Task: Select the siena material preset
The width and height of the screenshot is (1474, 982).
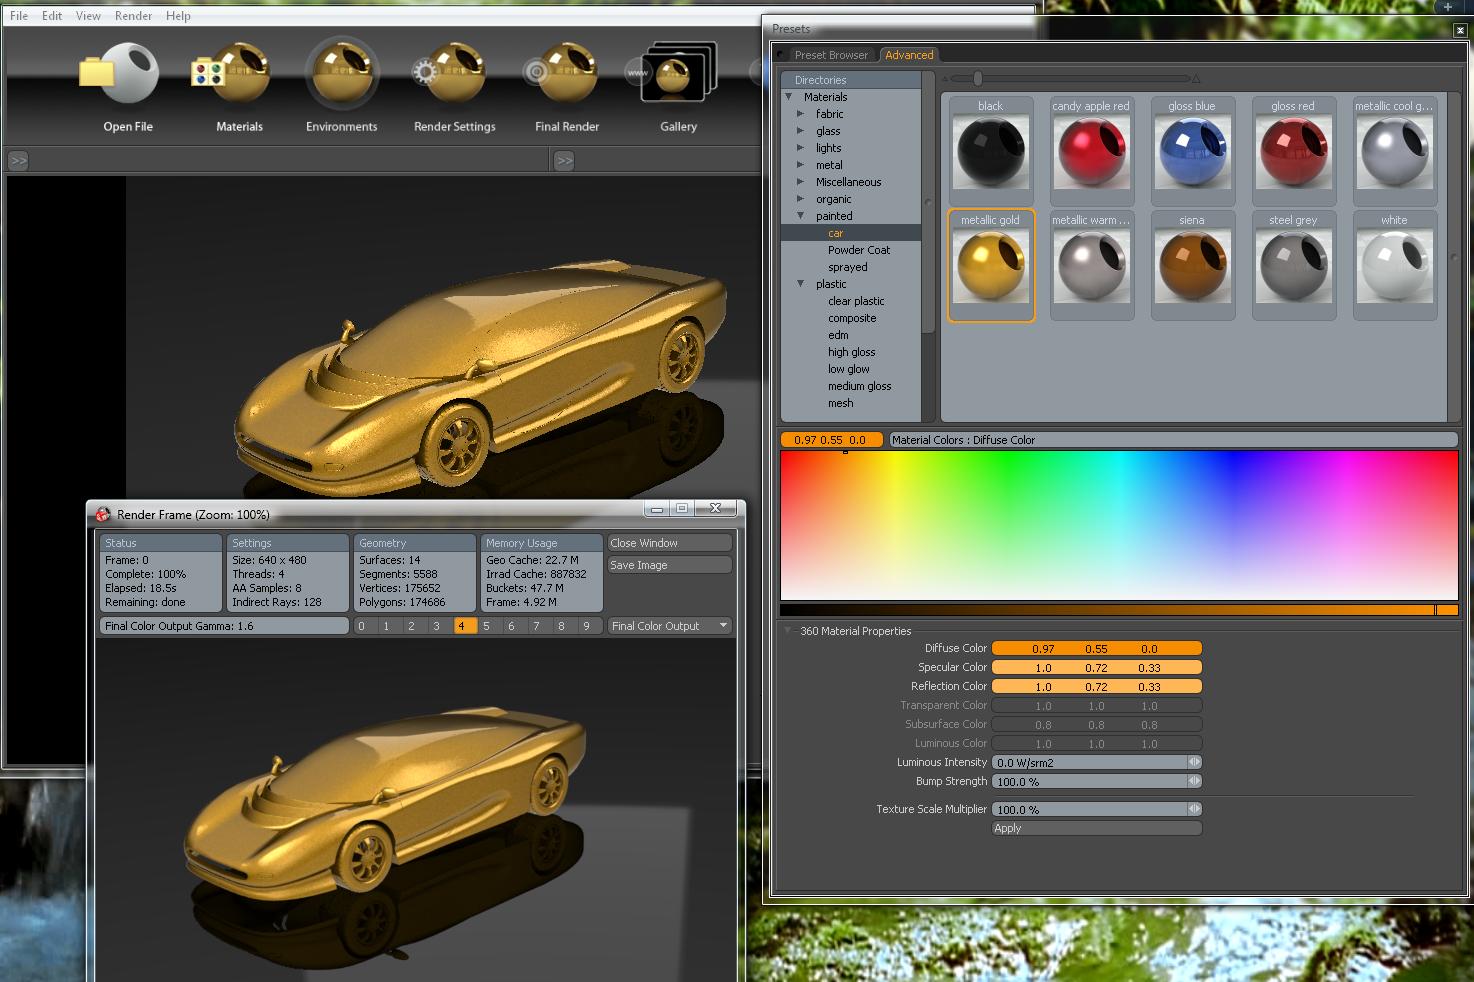Action: [x=1192, y=265]
